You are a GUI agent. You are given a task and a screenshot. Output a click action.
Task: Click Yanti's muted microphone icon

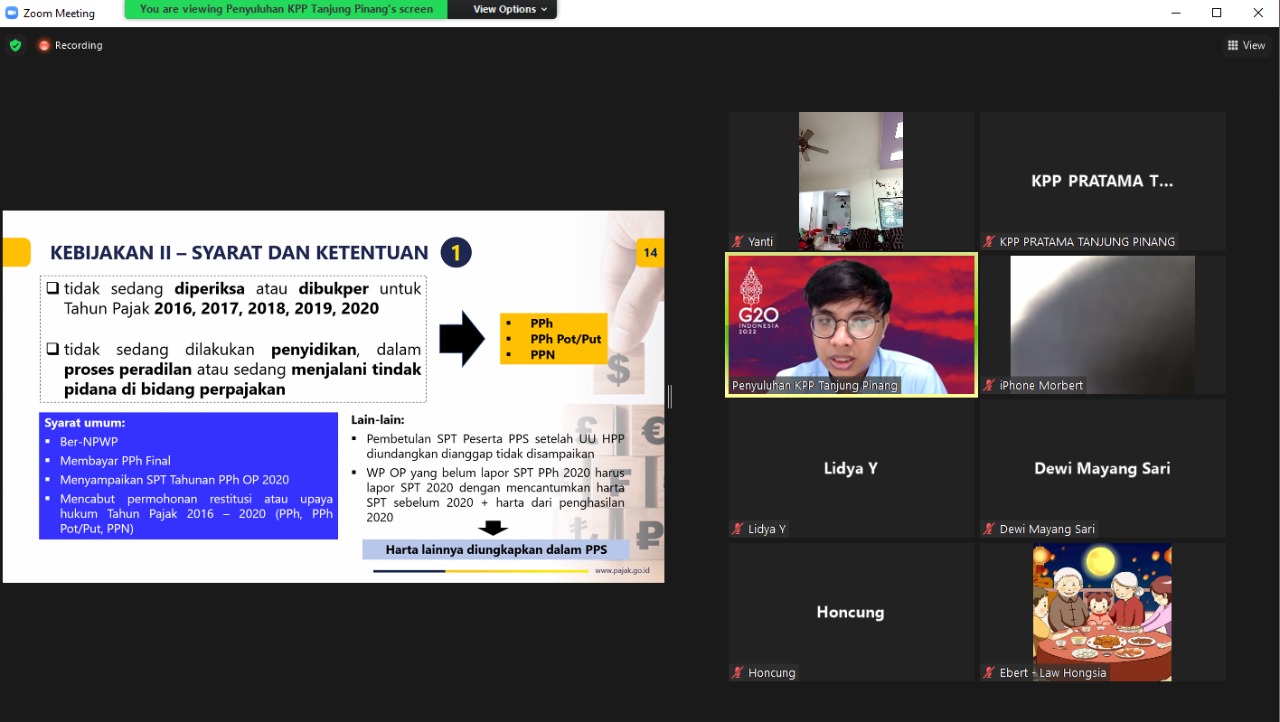pos(738,242)
